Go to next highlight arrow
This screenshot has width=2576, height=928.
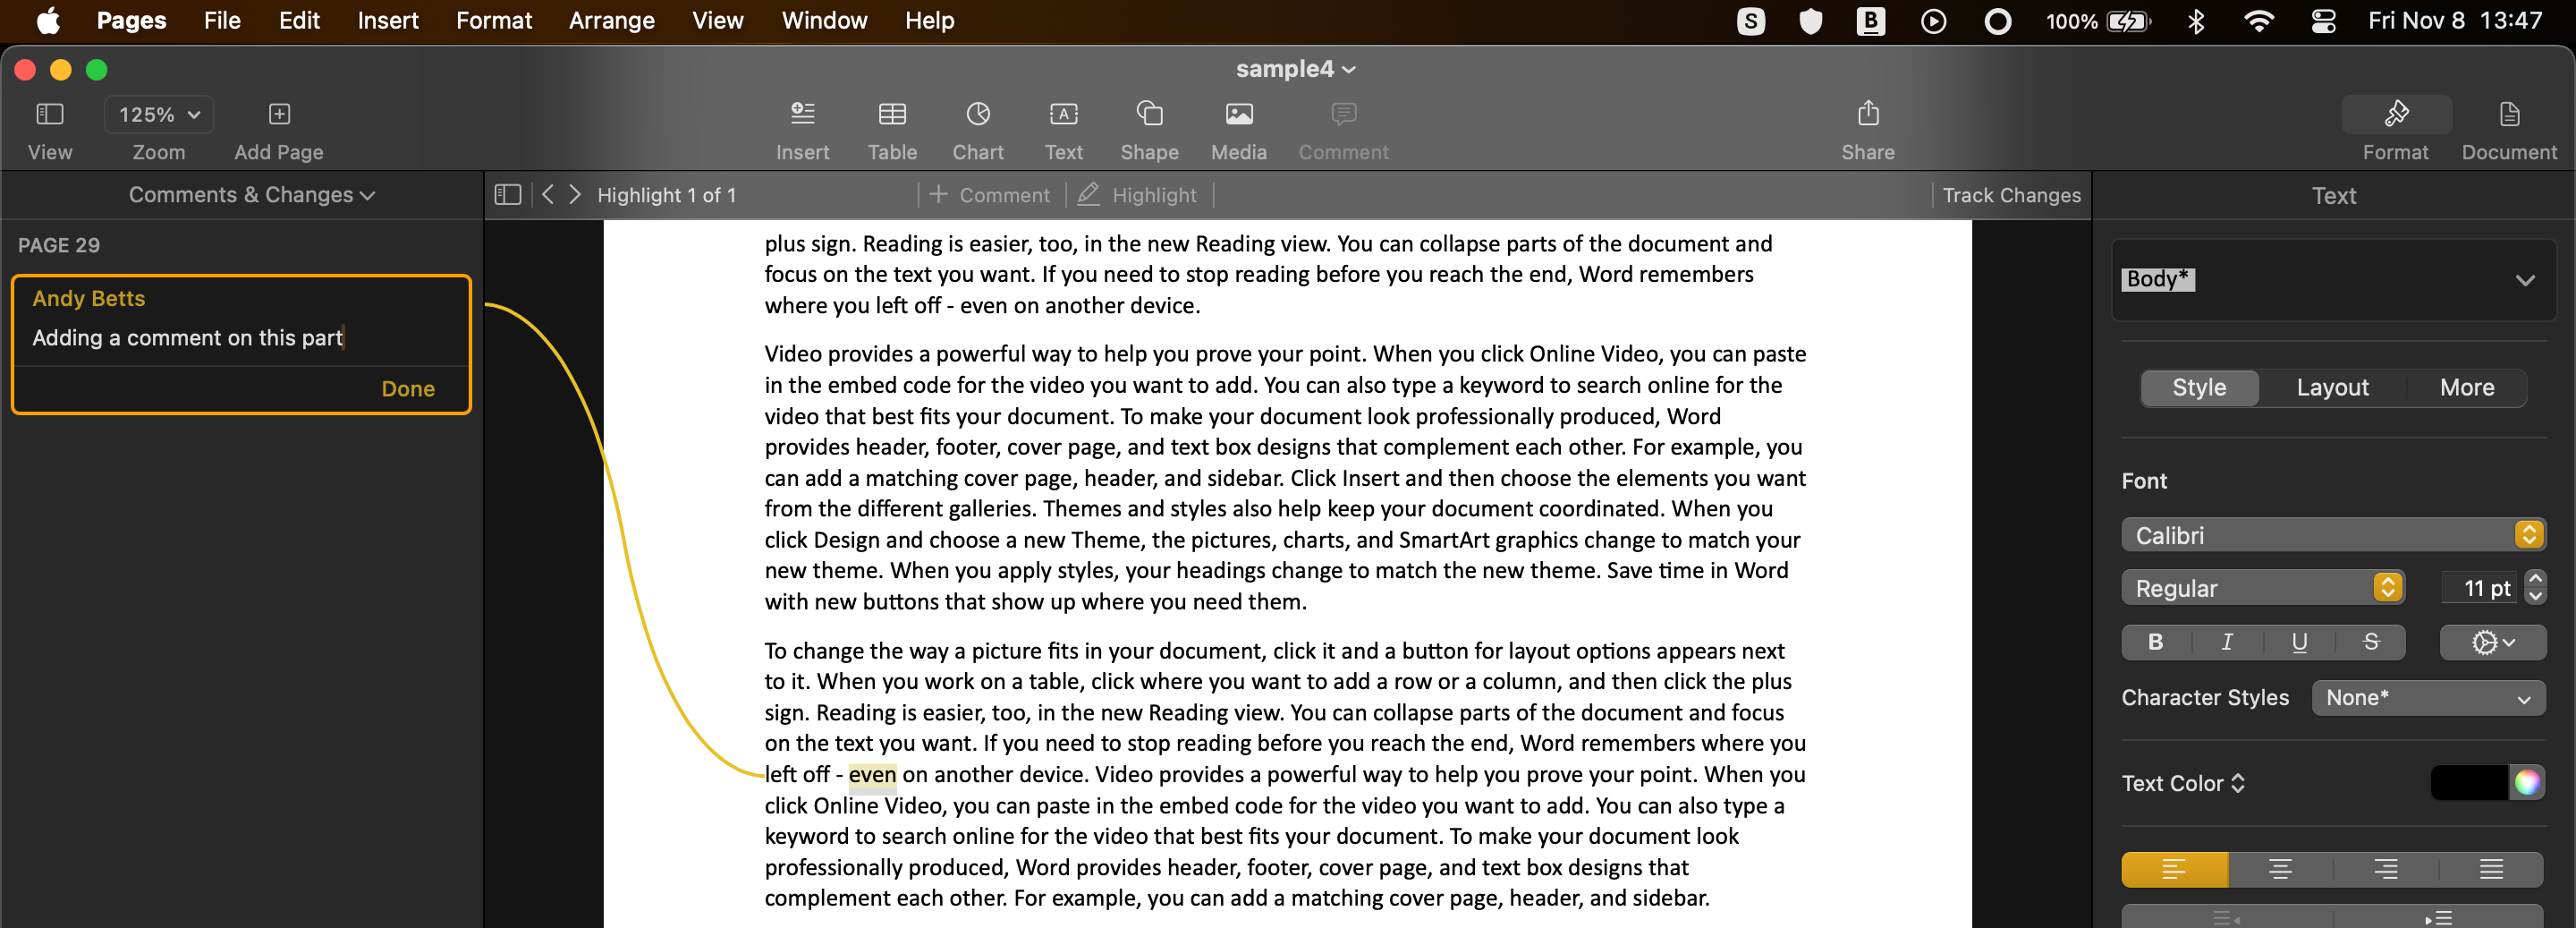[x=575, y=195]
